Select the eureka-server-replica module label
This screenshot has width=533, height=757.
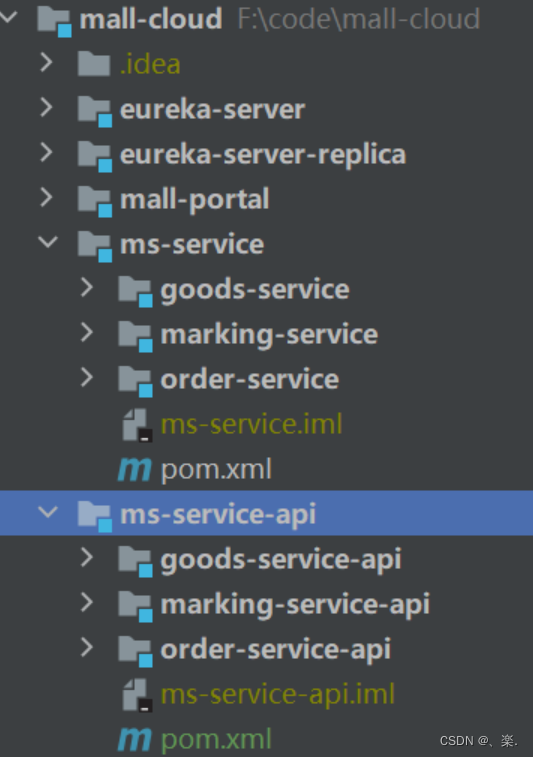coord(263,155)
